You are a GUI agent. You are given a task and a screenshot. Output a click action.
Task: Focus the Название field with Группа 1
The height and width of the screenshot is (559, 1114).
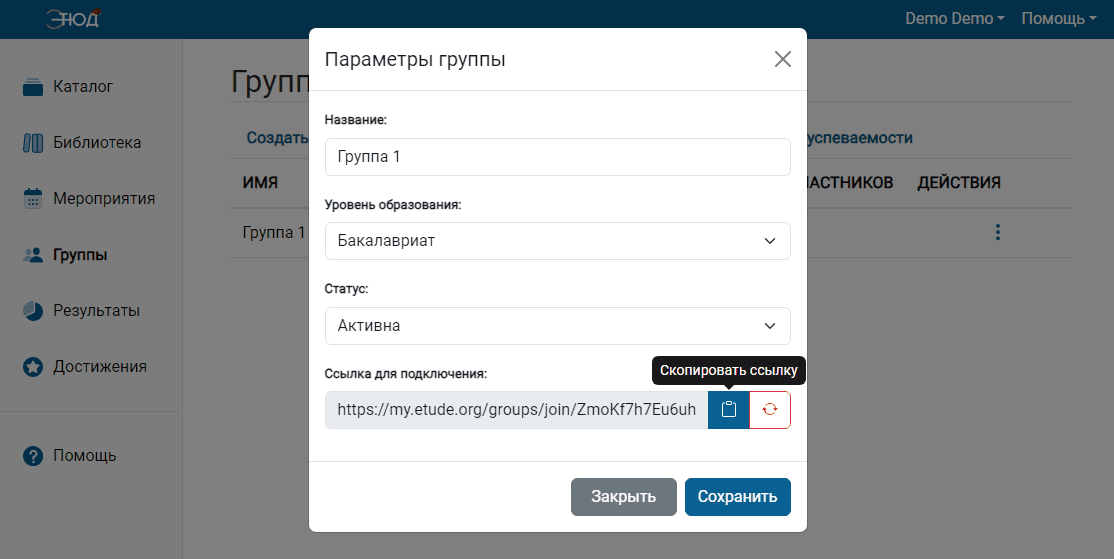tap(558, 157)
